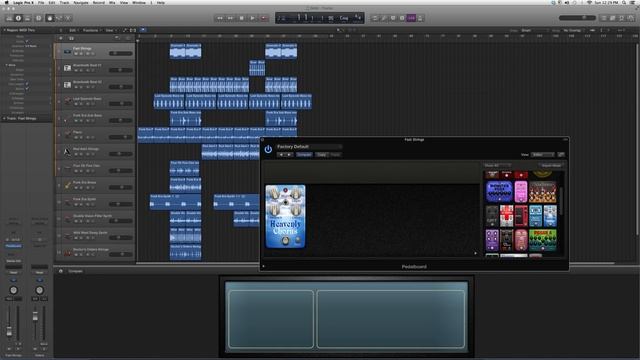Pick the red and white pedal thumbnail
The height and width of the screenshot is (360, 640).
tap(507, 216)
